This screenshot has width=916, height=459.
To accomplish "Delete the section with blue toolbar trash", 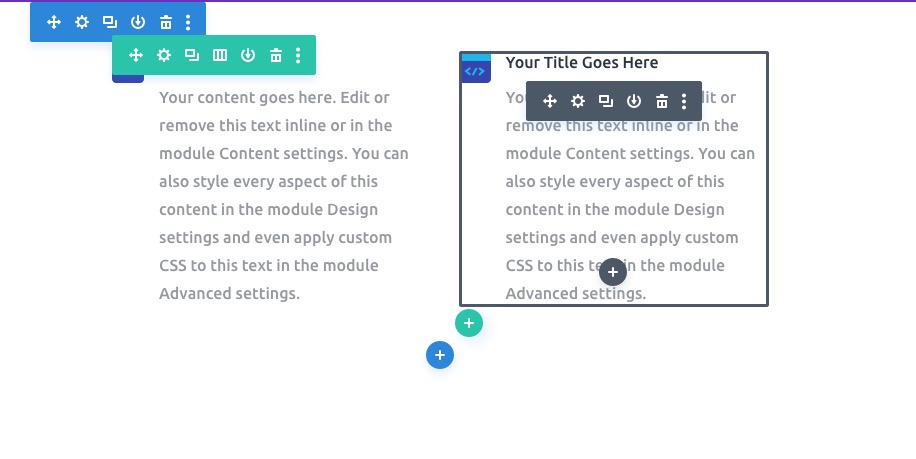I will click(x=166, y=22).
